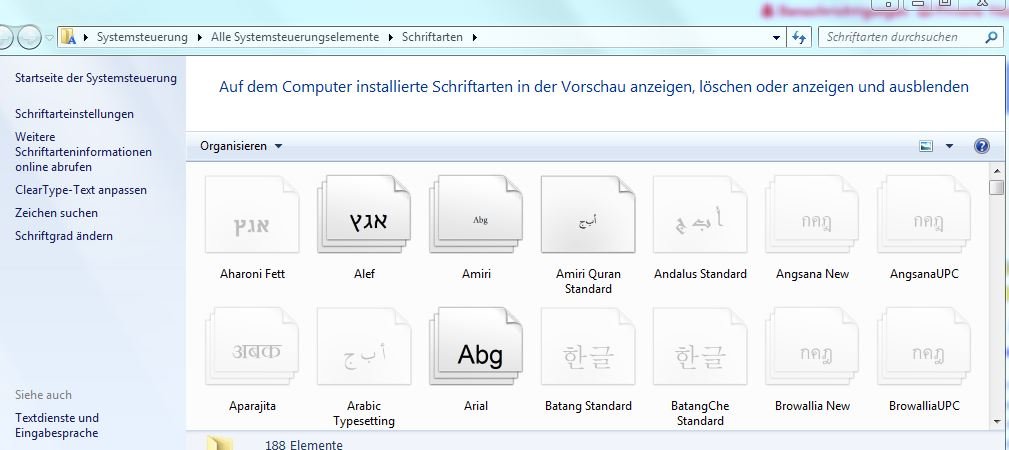This screenshot has height=450, width=1009.
Task: Select the AngsanaUPC font icon
Action: (x=924, y=214)
